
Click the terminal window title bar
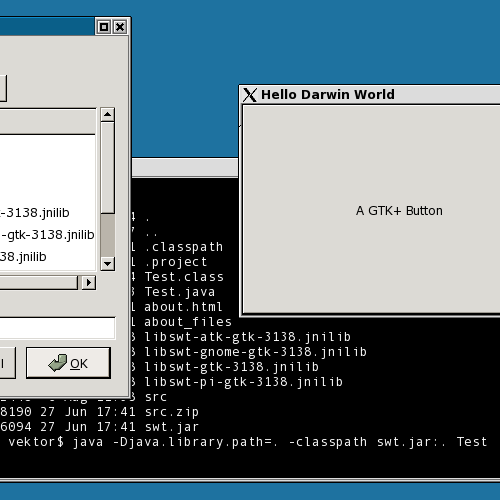coord(185,168)
